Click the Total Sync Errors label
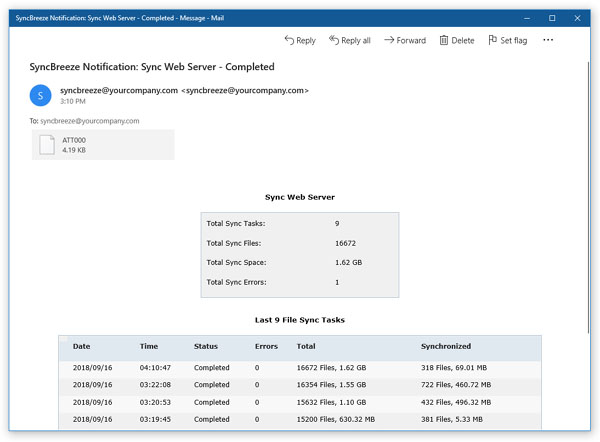 click(236, 282)
